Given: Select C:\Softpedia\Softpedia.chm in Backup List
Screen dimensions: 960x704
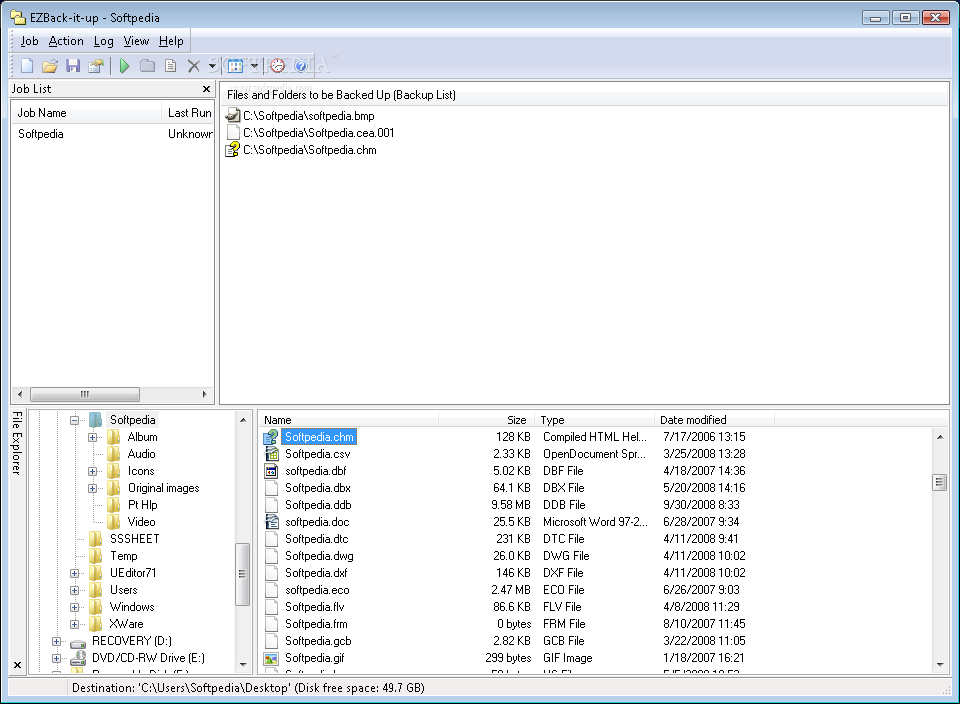Looking at the screenshot, I should pos(310,150).
